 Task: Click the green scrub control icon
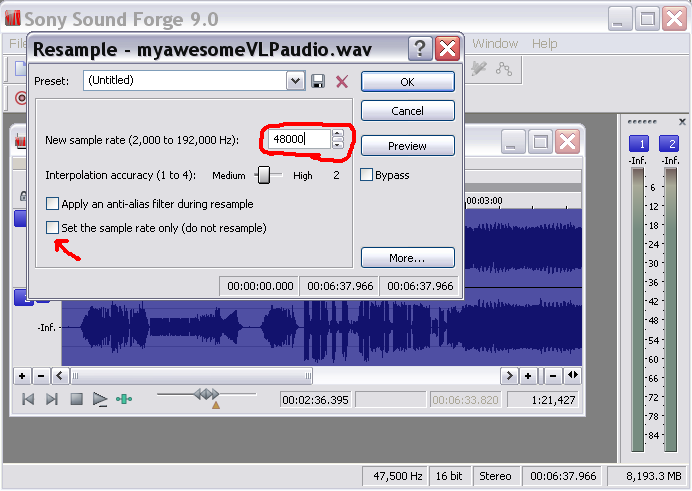tap(124, 399)
